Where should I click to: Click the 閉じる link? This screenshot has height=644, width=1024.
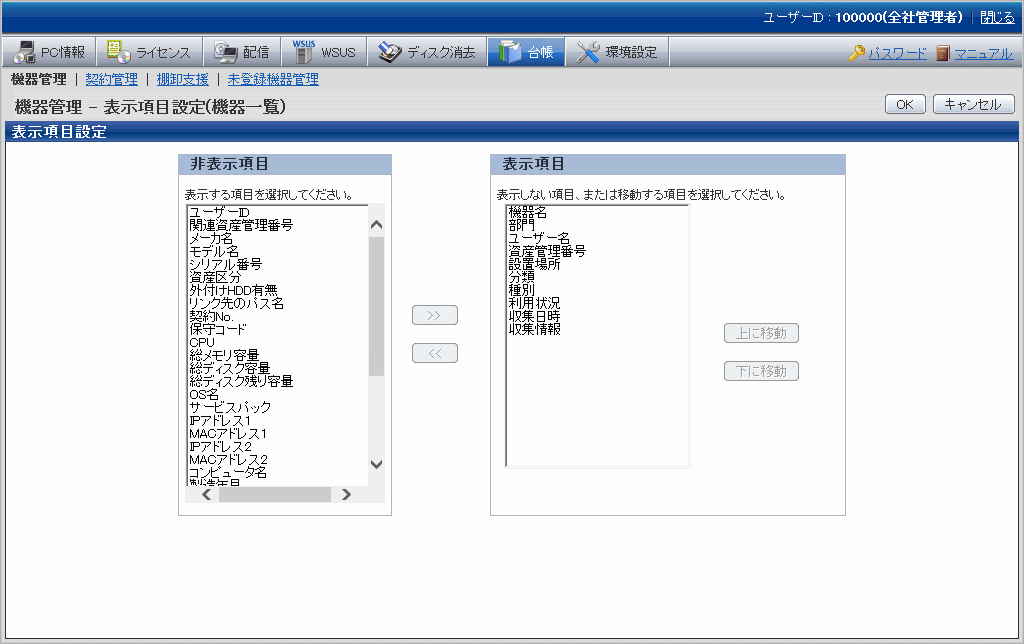click(x=997, y=18)
